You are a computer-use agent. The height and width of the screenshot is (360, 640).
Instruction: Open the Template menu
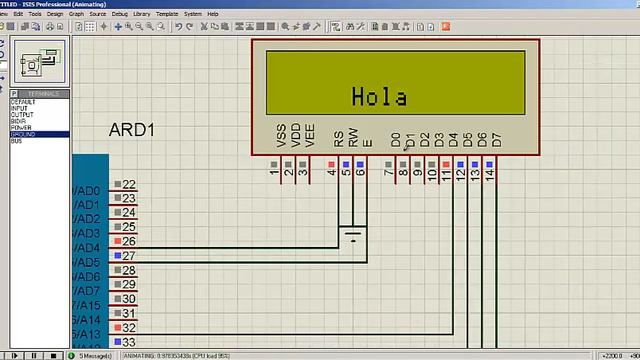[167, 14]
